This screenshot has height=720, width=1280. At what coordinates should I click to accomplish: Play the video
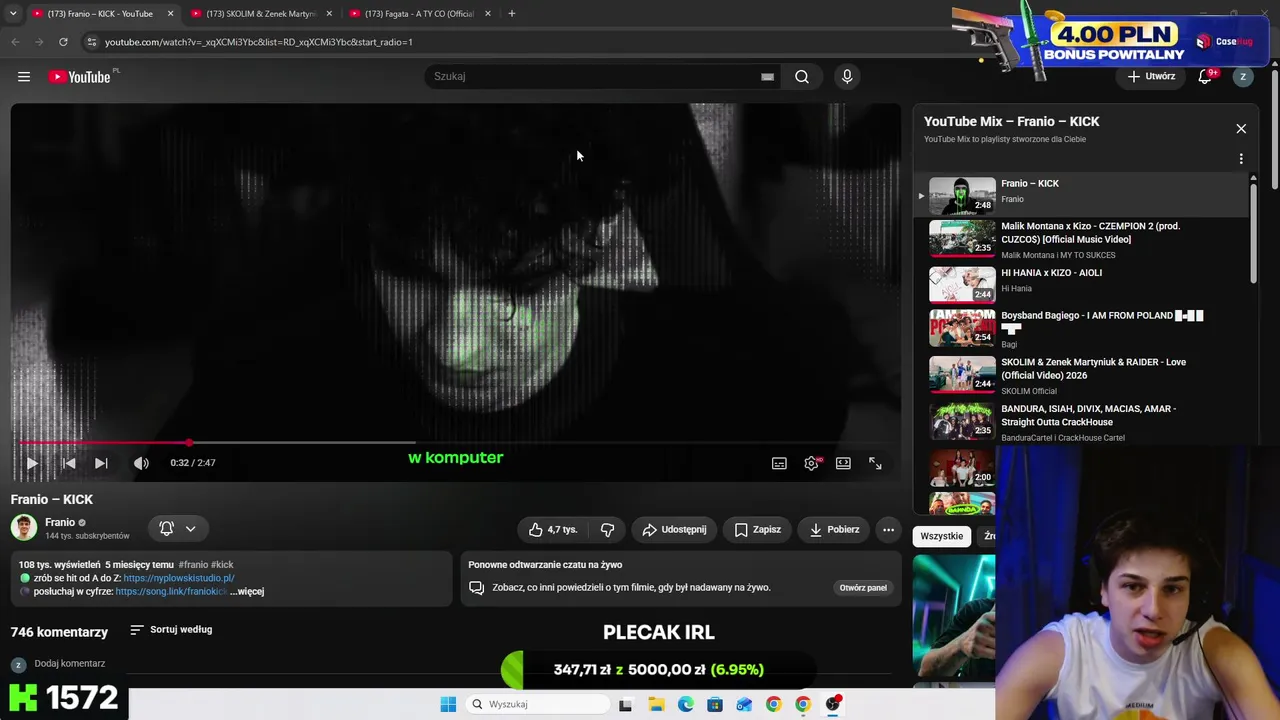(32, 463)
